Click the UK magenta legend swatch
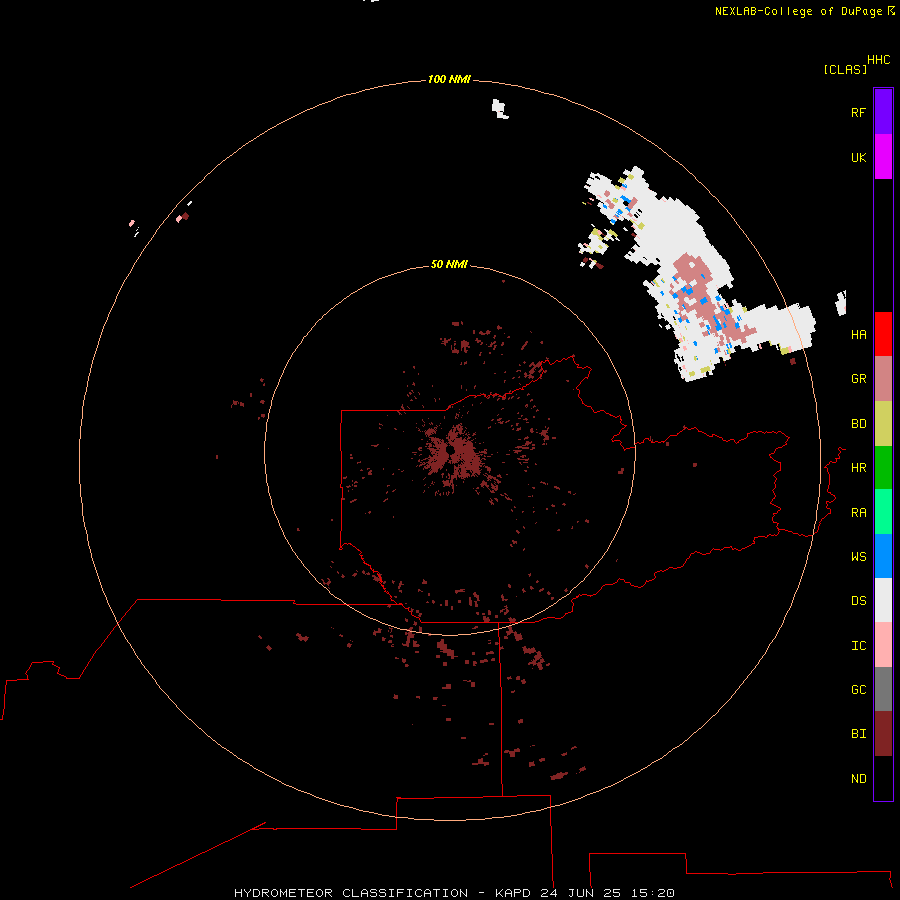Viewport: 900px width, 900px height. pyautogui.click(x=883, y=157)
